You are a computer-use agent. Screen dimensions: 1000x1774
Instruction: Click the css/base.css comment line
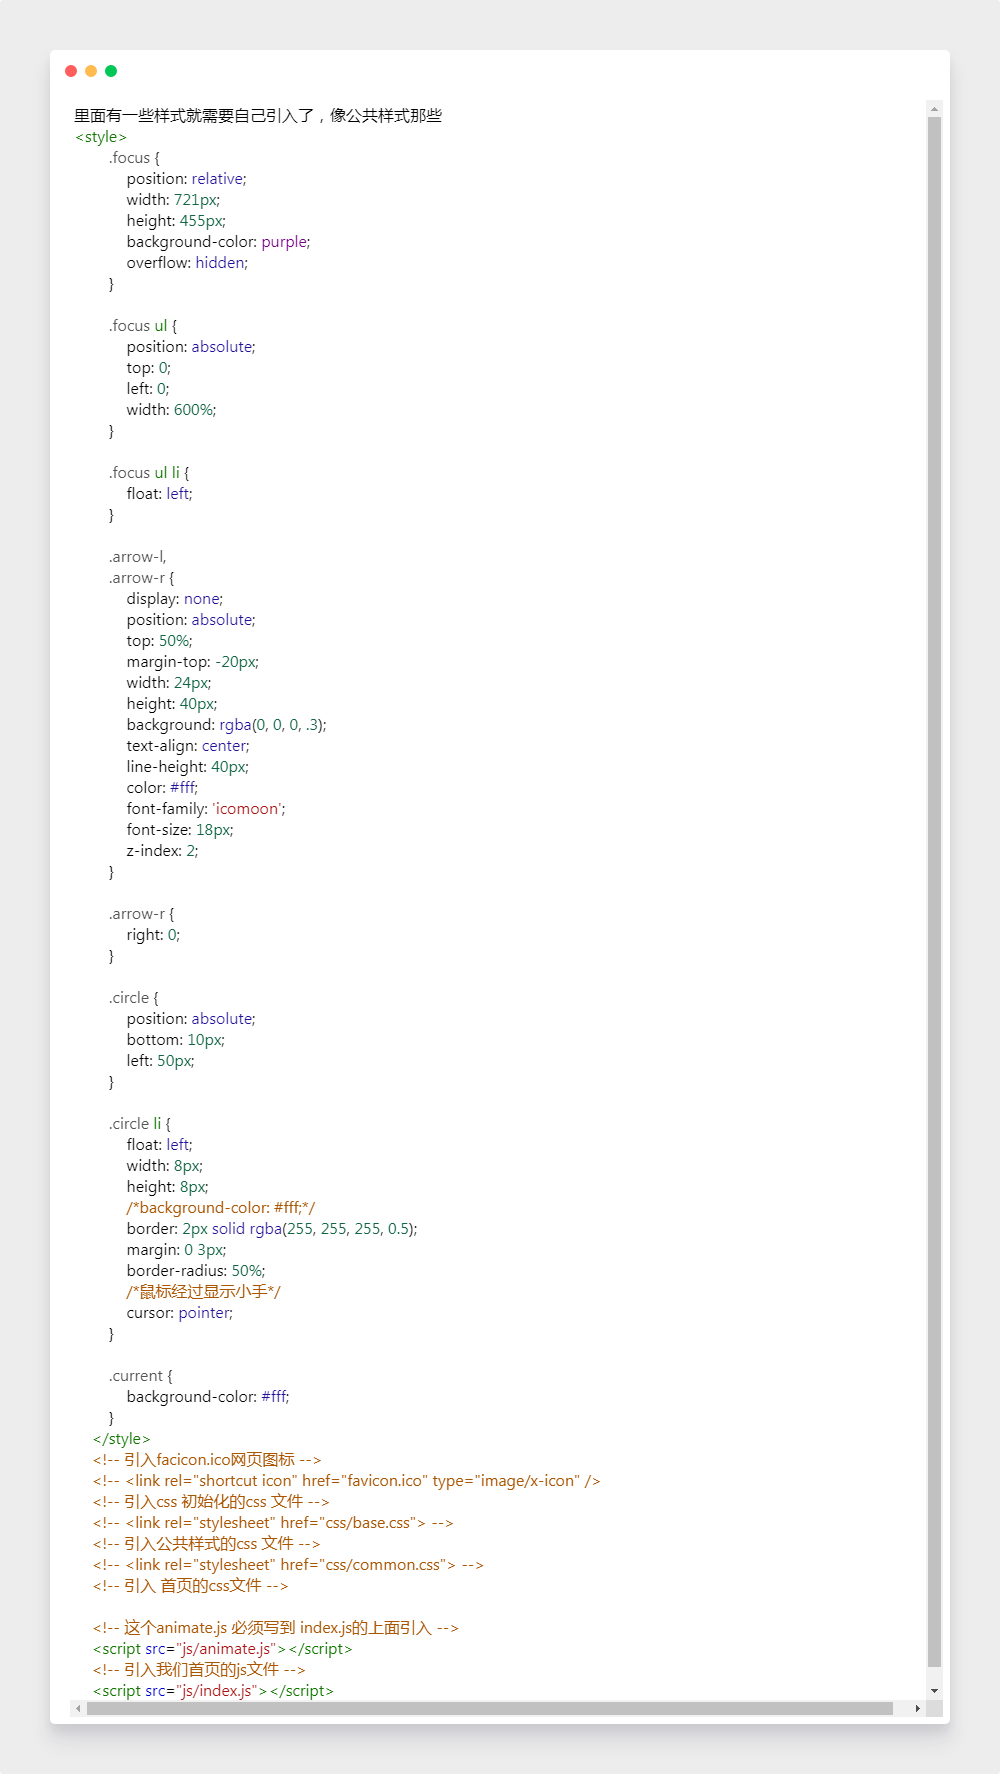click(273, 1523)
